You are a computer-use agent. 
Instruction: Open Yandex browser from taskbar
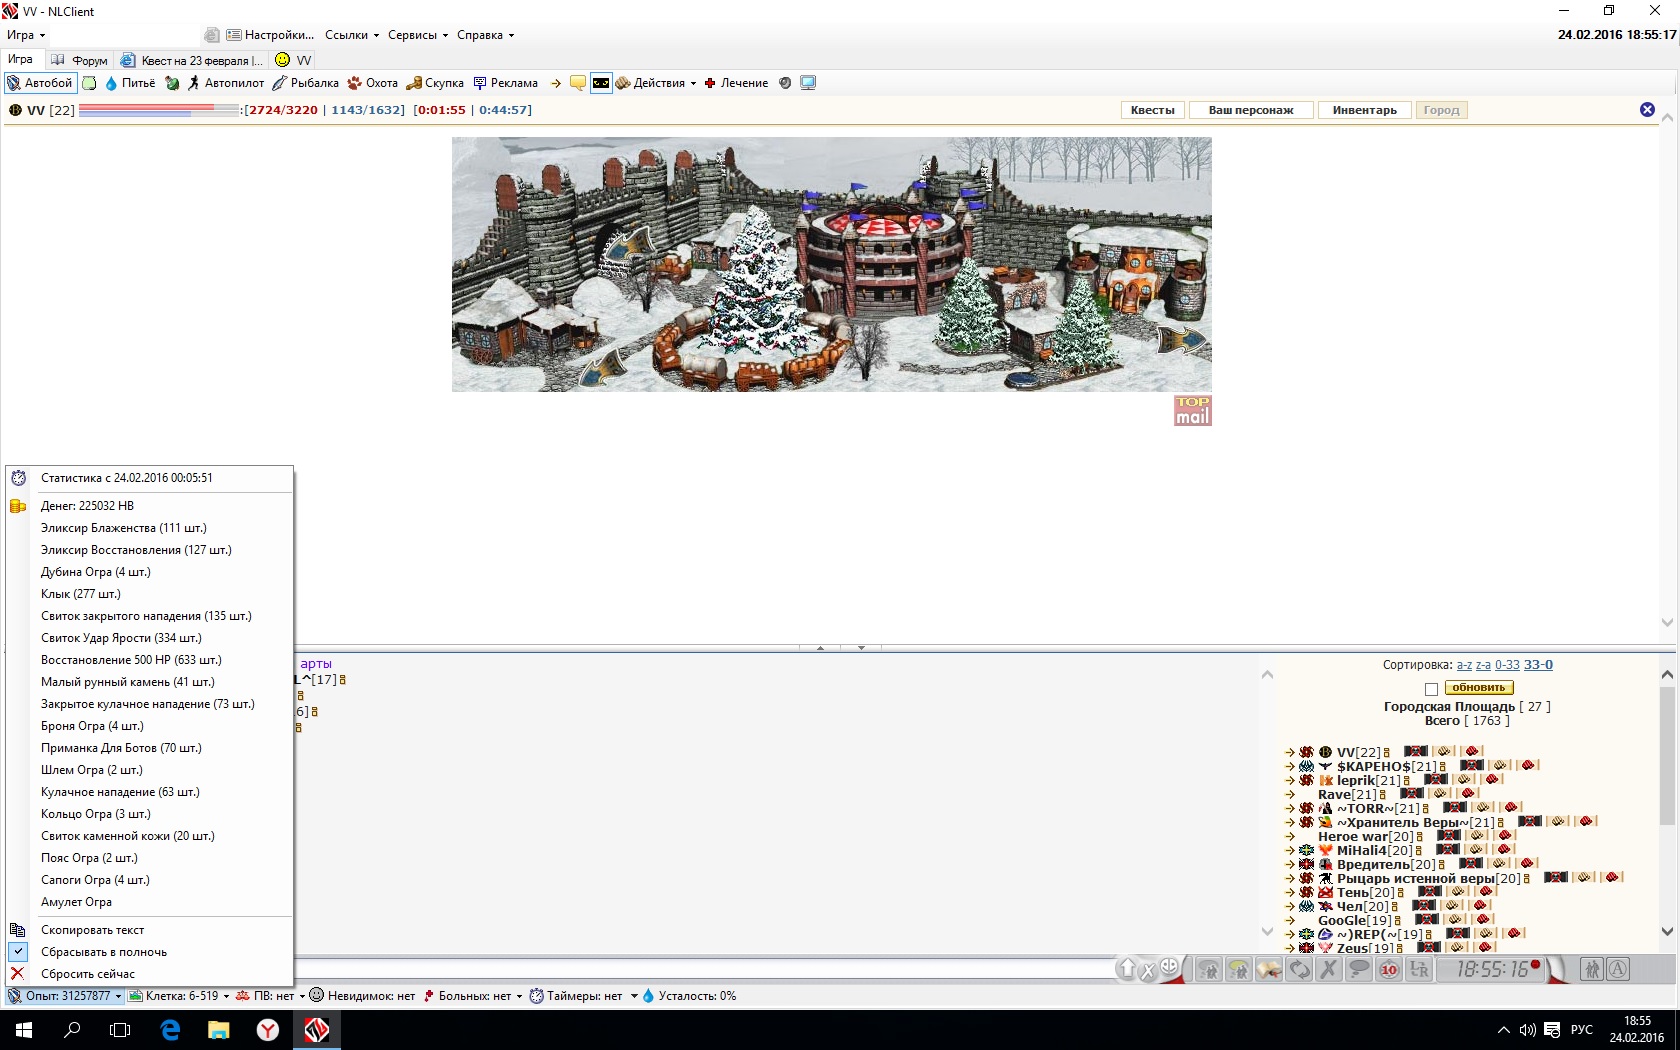(268, 1030)
